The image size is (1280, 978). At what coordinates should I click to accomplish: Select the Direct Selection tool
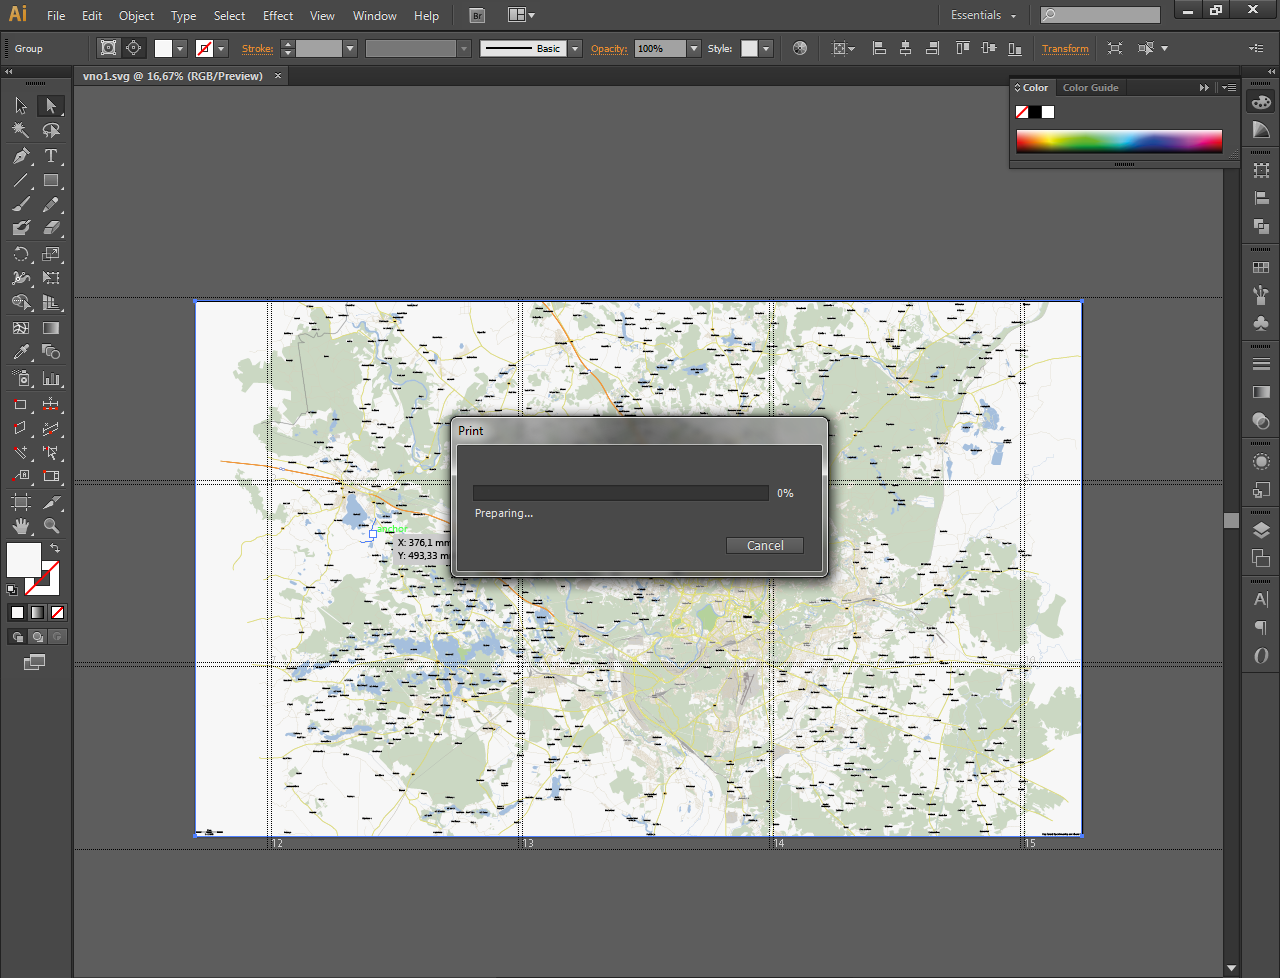coord(51,106)
